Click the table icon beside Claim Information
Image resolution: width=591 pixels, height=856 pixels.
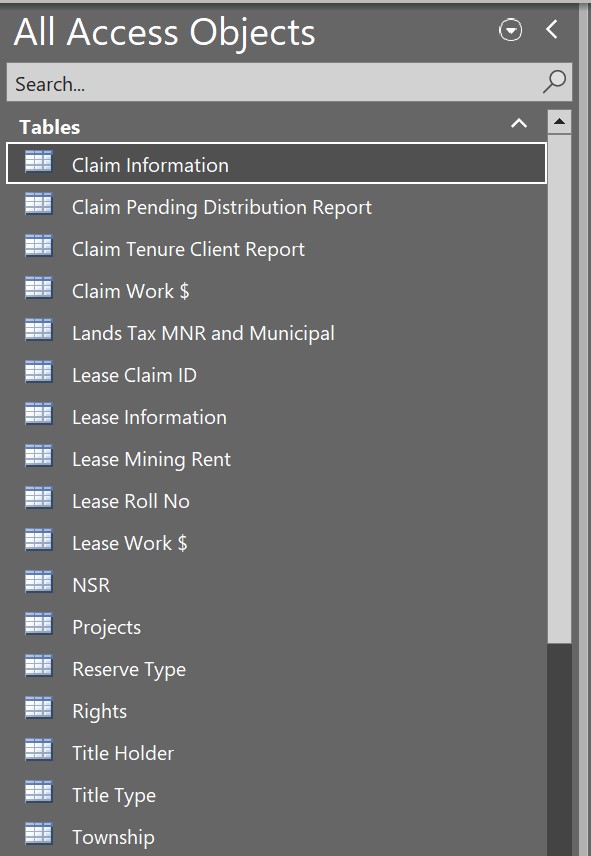pos(38,162)
